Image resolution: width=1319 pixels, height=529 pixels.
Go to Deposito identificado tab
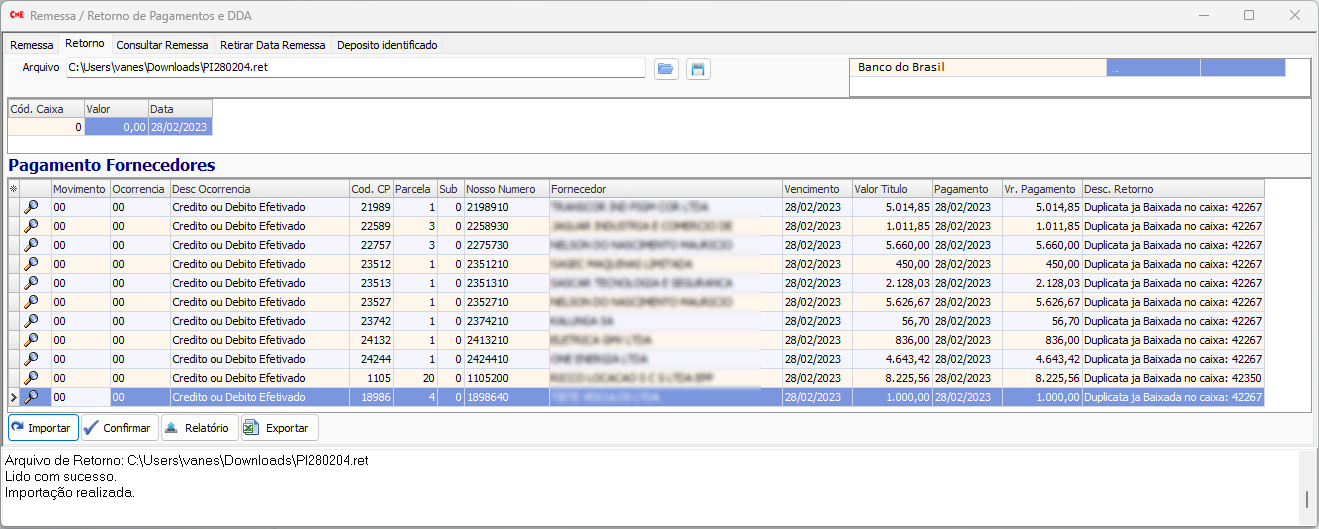(x=387, y=45)
